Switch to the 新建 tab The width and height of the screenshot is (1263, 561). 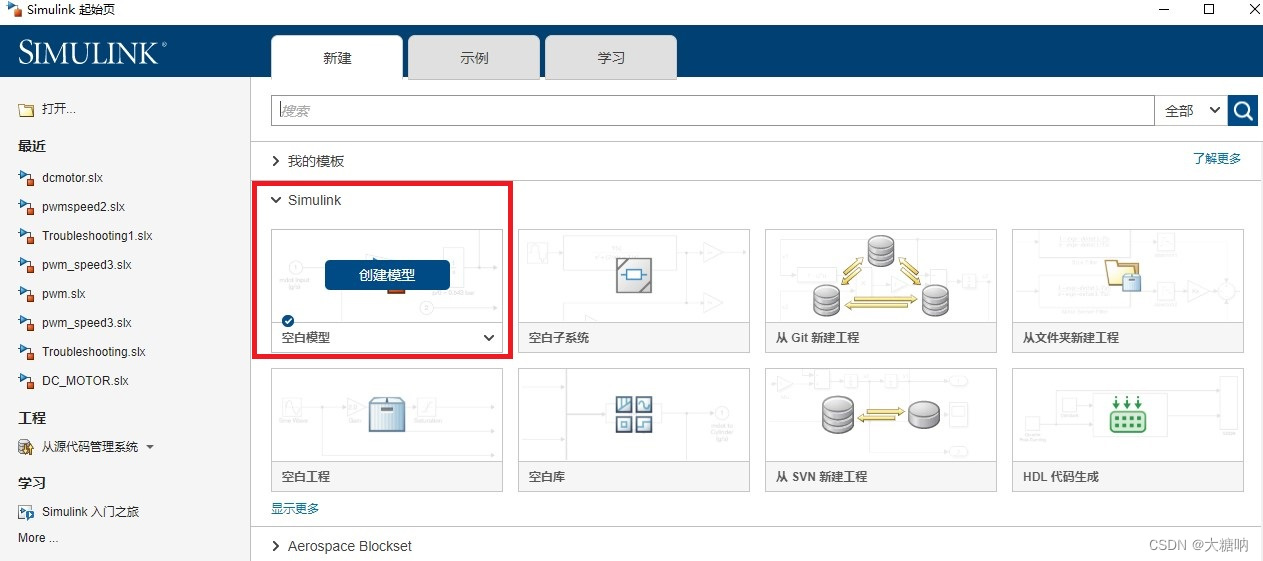337,58
